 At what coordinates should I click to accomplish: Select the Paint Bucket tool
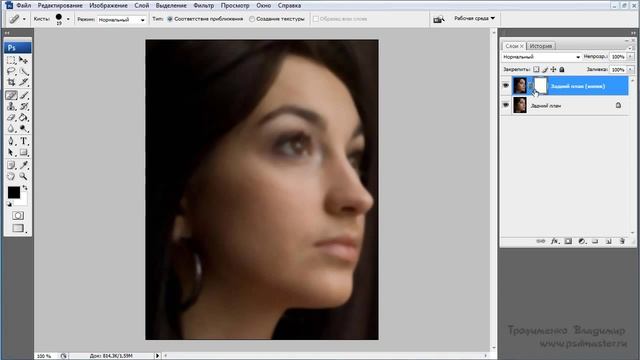(x=24, y=118)
